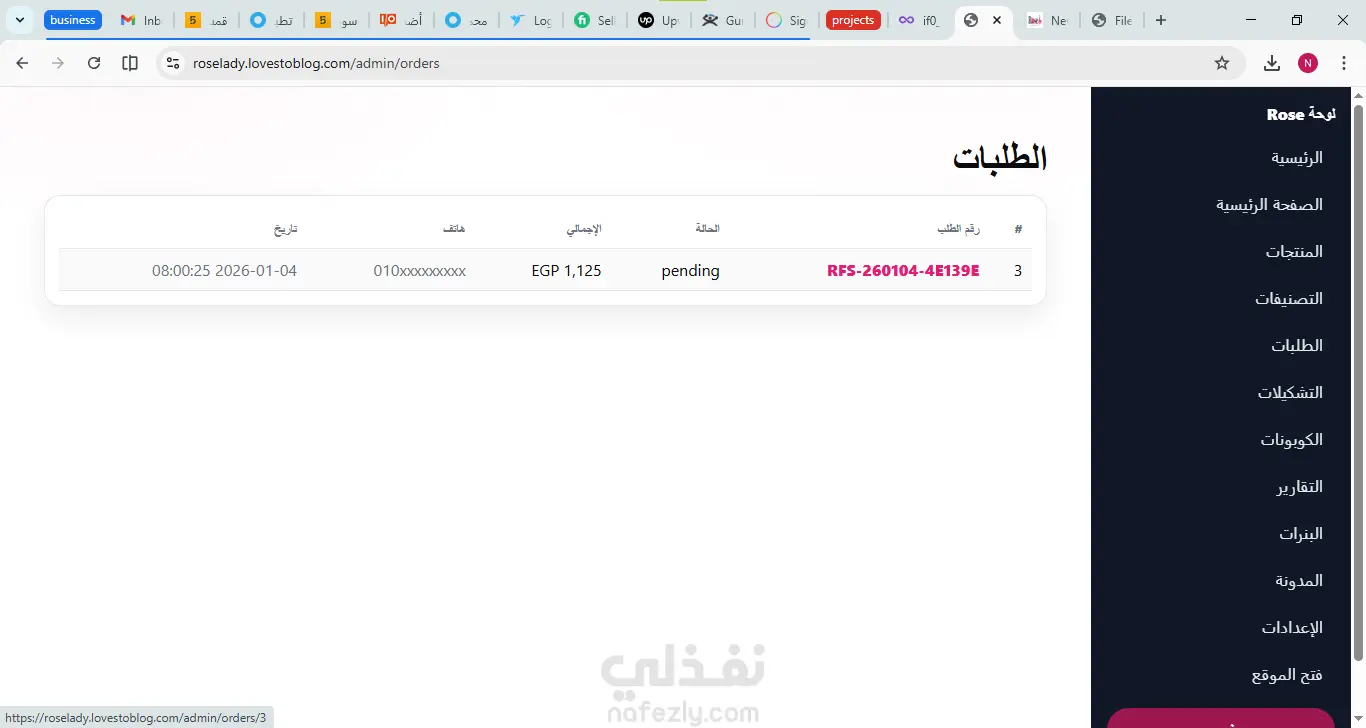This screenshot has width=1366, height=728.
Task: View site information icon in address bar
Action: (173, 63)
